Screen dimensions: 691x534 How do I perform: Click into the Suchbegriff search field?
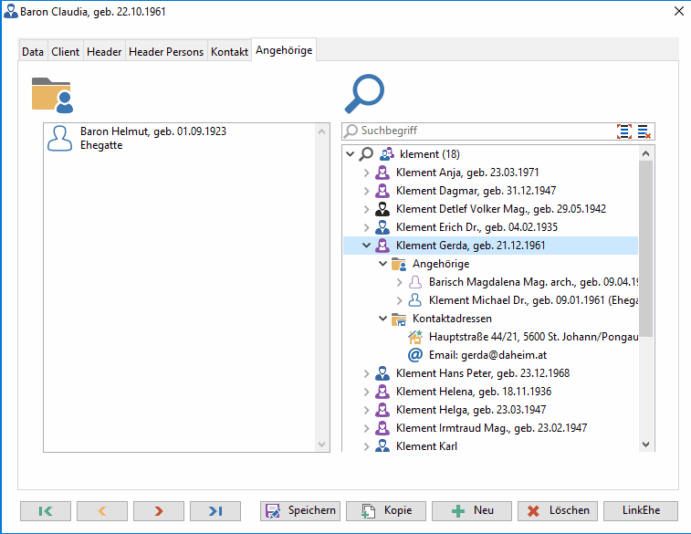click(480, 131)
